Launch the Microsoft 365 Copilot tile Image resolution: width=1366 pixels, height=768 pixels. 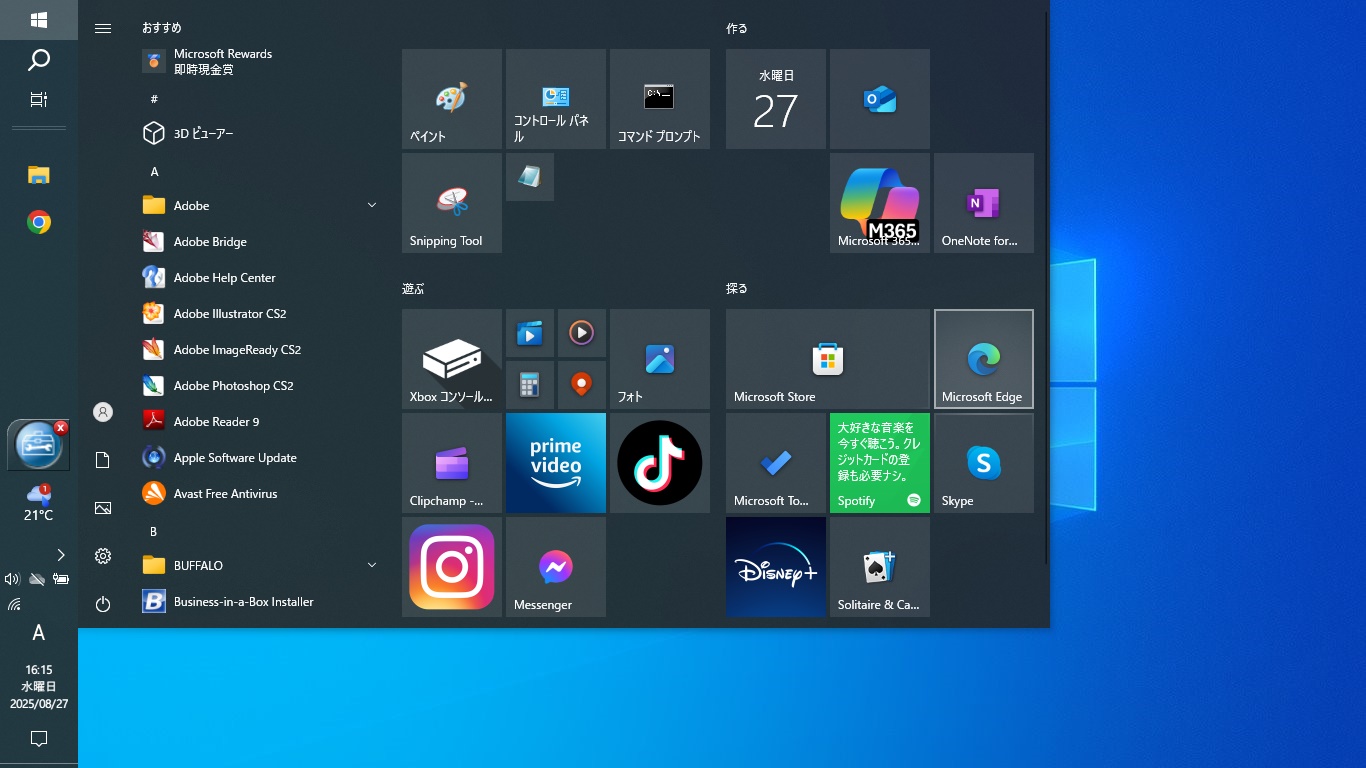click(x=880, y=203)
